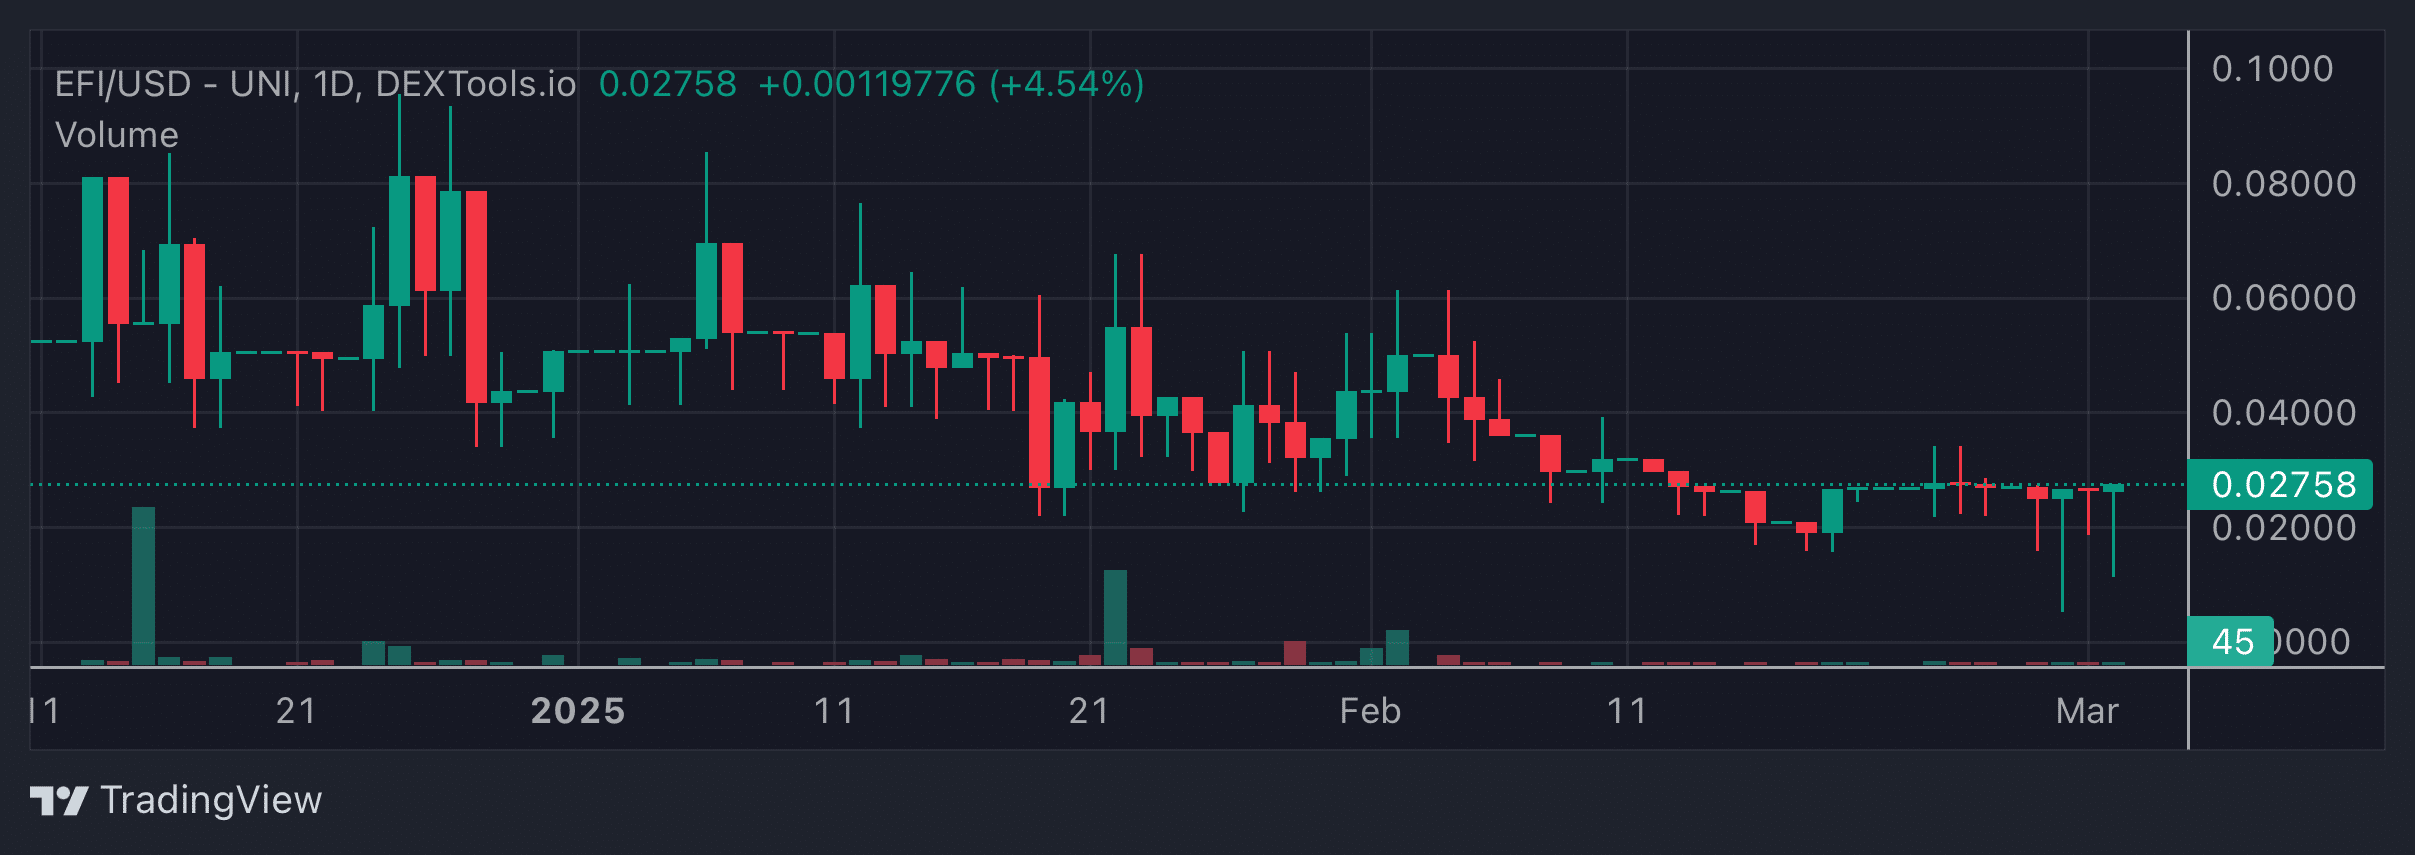
Task: Click the dotted current price line
Action: 1108,484
